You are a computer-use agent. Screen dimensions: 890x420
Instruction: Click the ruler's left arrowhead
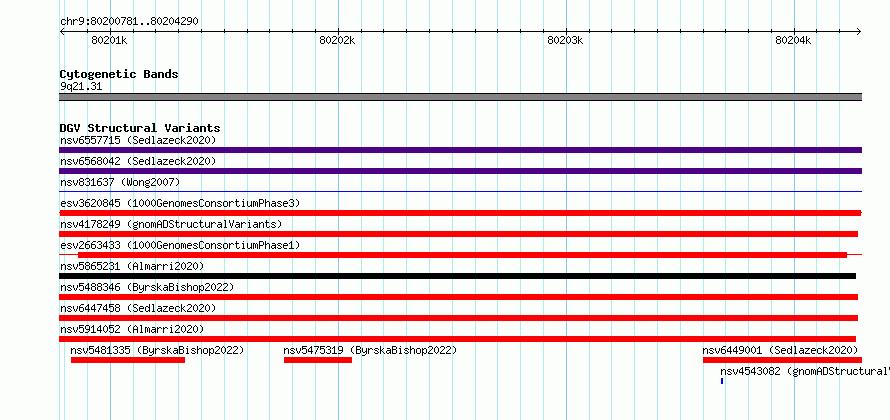pyautogui.click(x=62, y=32)
